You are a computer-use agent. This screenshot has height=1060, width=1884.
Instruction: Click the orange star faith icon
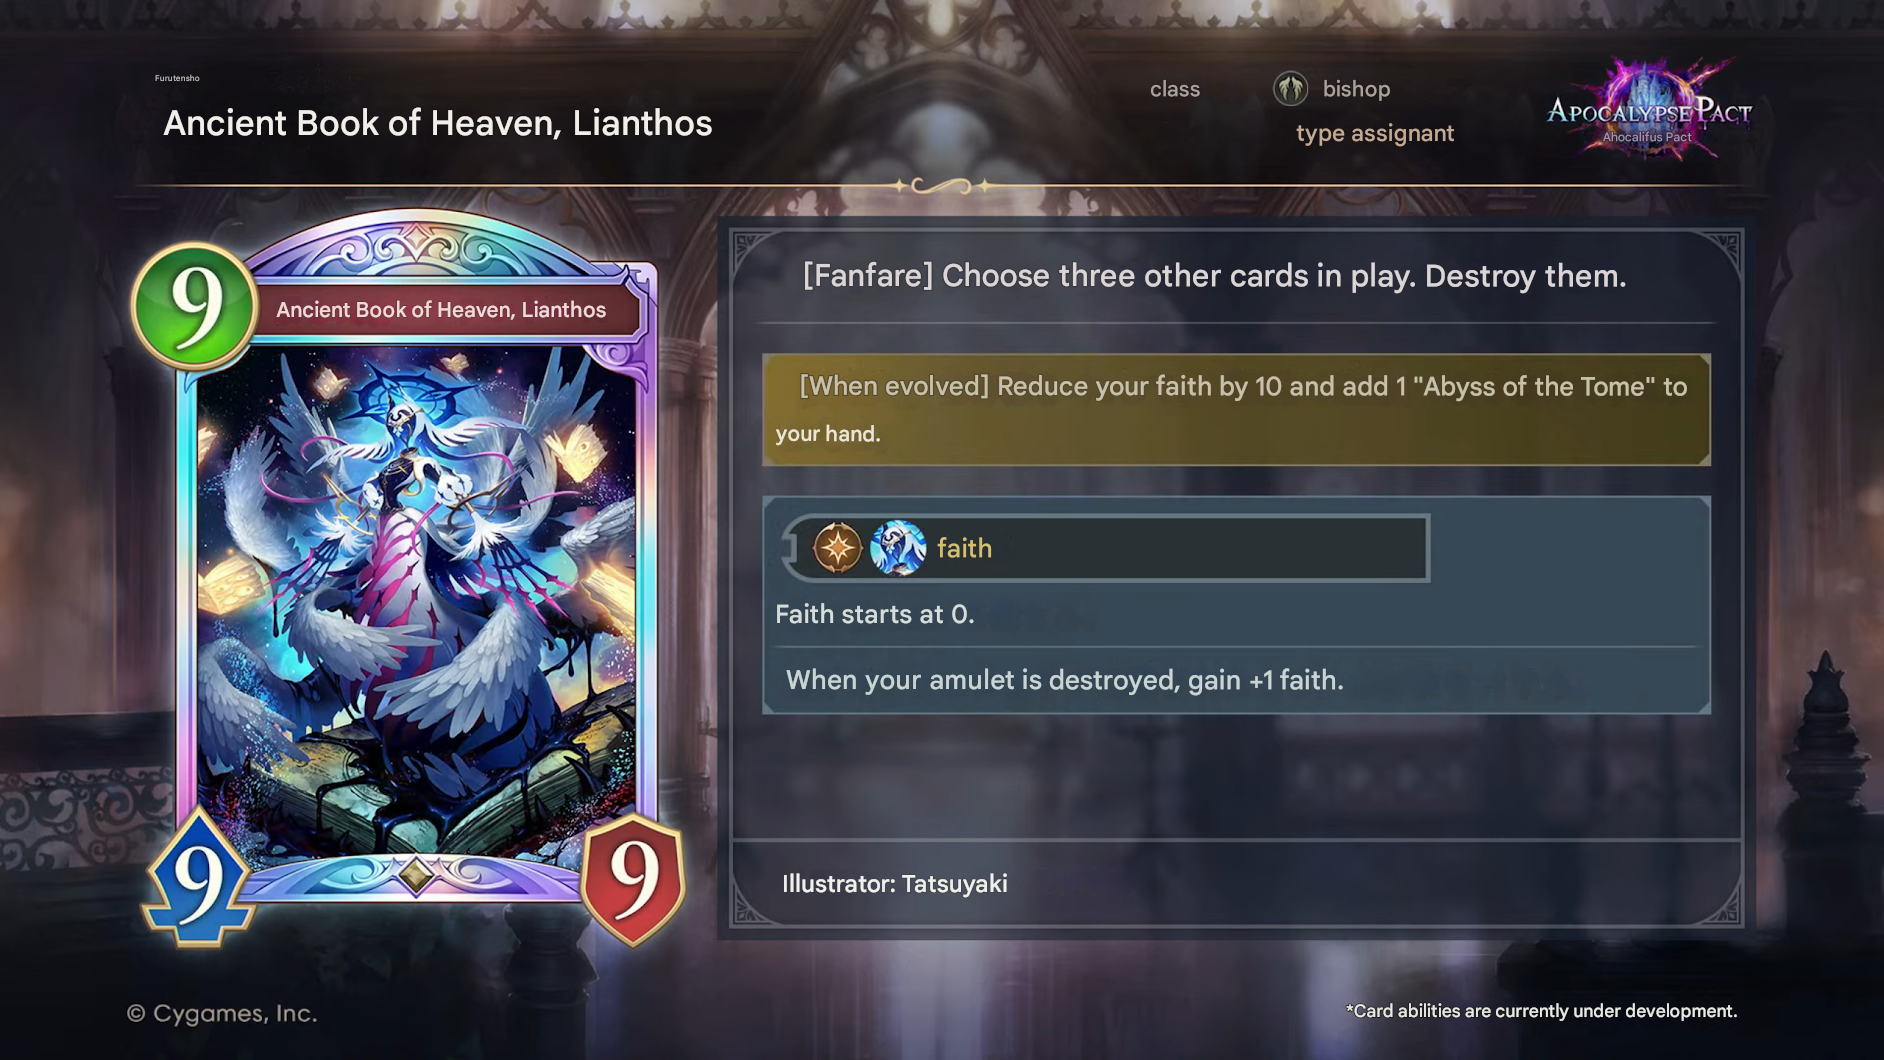click(837, 548)
